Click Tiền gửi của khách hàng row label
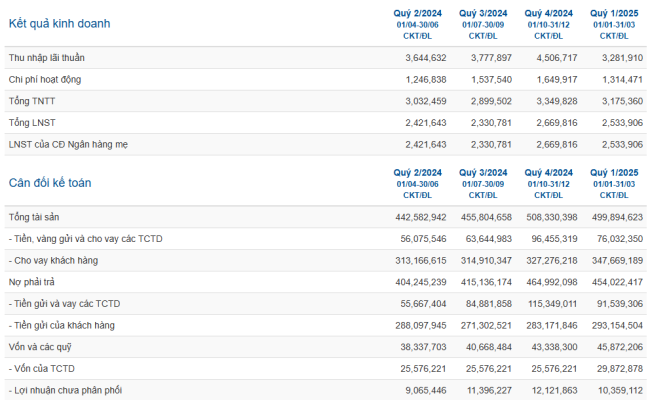This screenshot has width=650, height=400. point(62,325)
